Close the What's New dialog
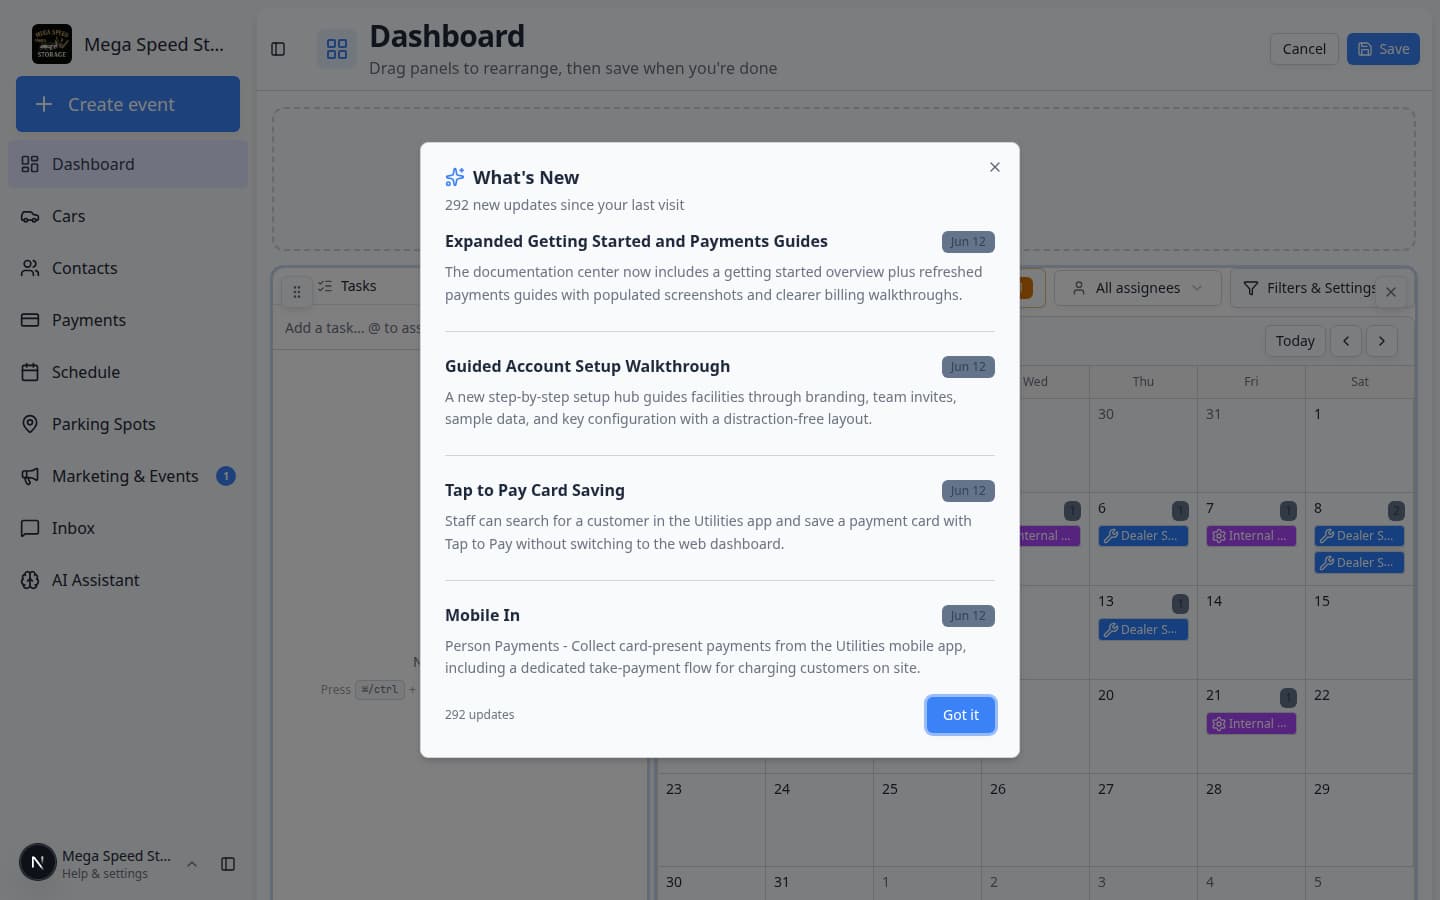Viewport: 1440px width, 900px height. (994, 167)
